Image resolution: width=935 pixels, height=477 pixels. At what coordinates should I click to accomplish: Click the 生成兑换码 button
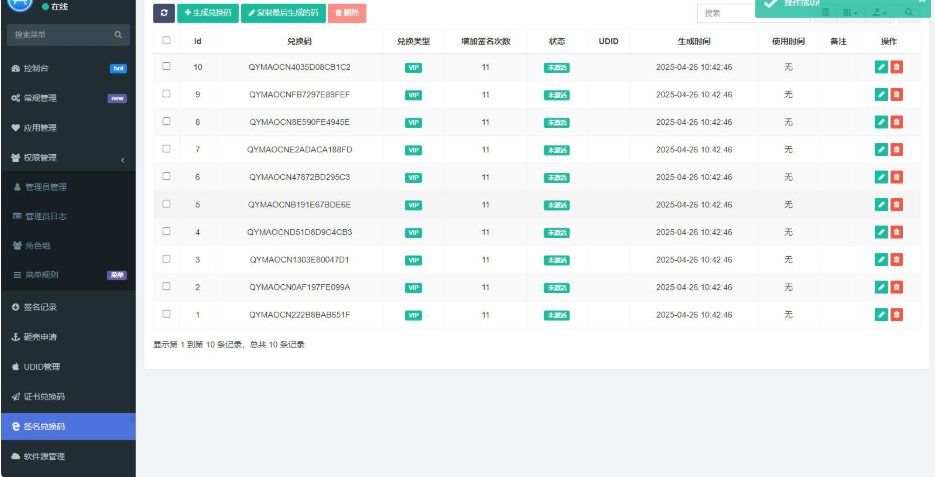(x=208, y=13)
